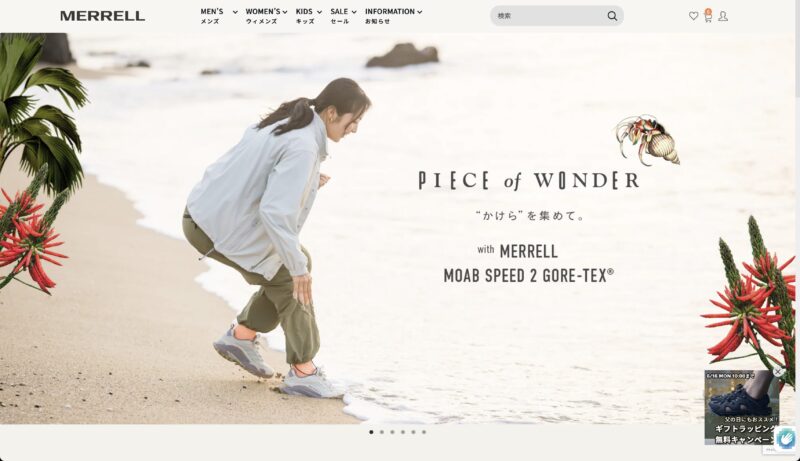The height and width of the screenshot is (461, 800).
Task: Click the PIECE of WONDER headline
Action: (529, 181)
